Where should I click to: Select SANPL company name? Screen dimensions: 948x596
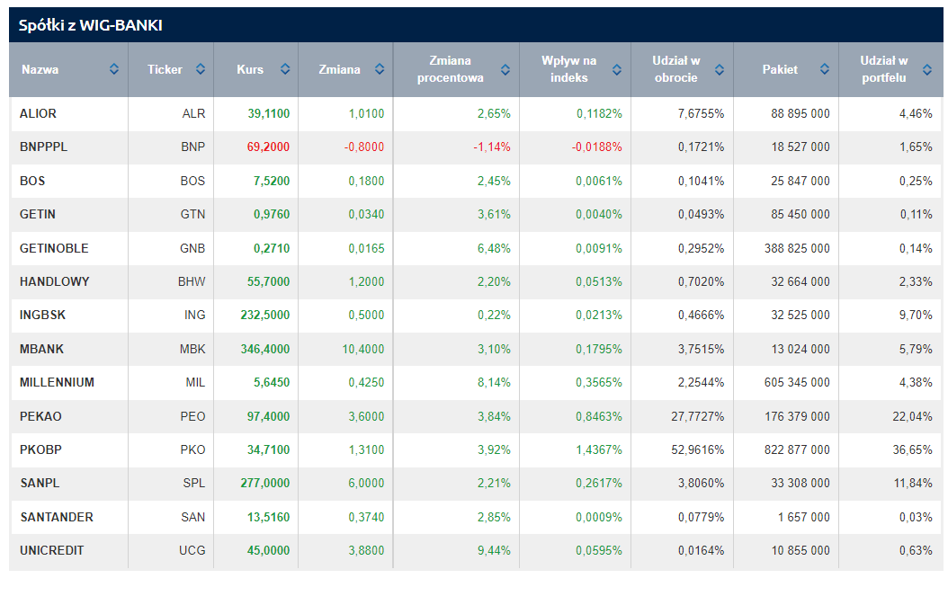click(39, 483)
